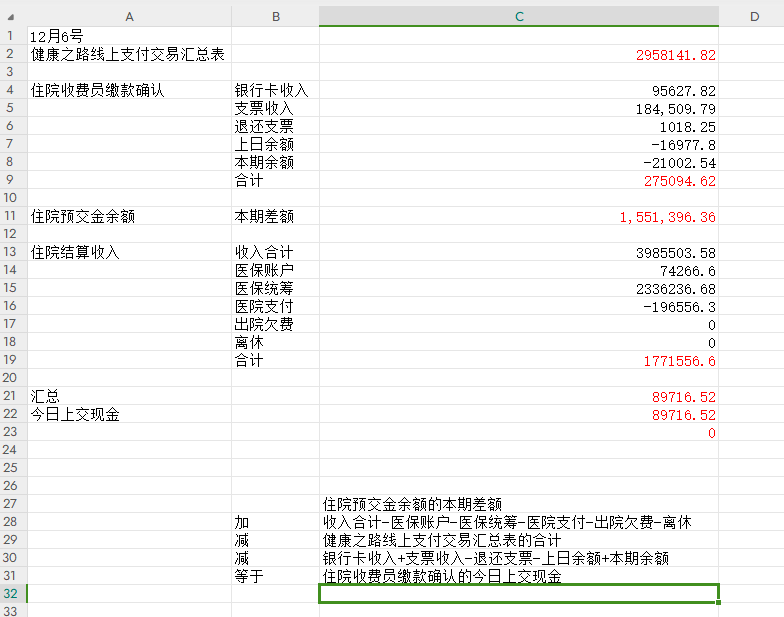This screenshot has width=784, height=617.
Task: Click value -196556.3
Action: tap(680, 306)
